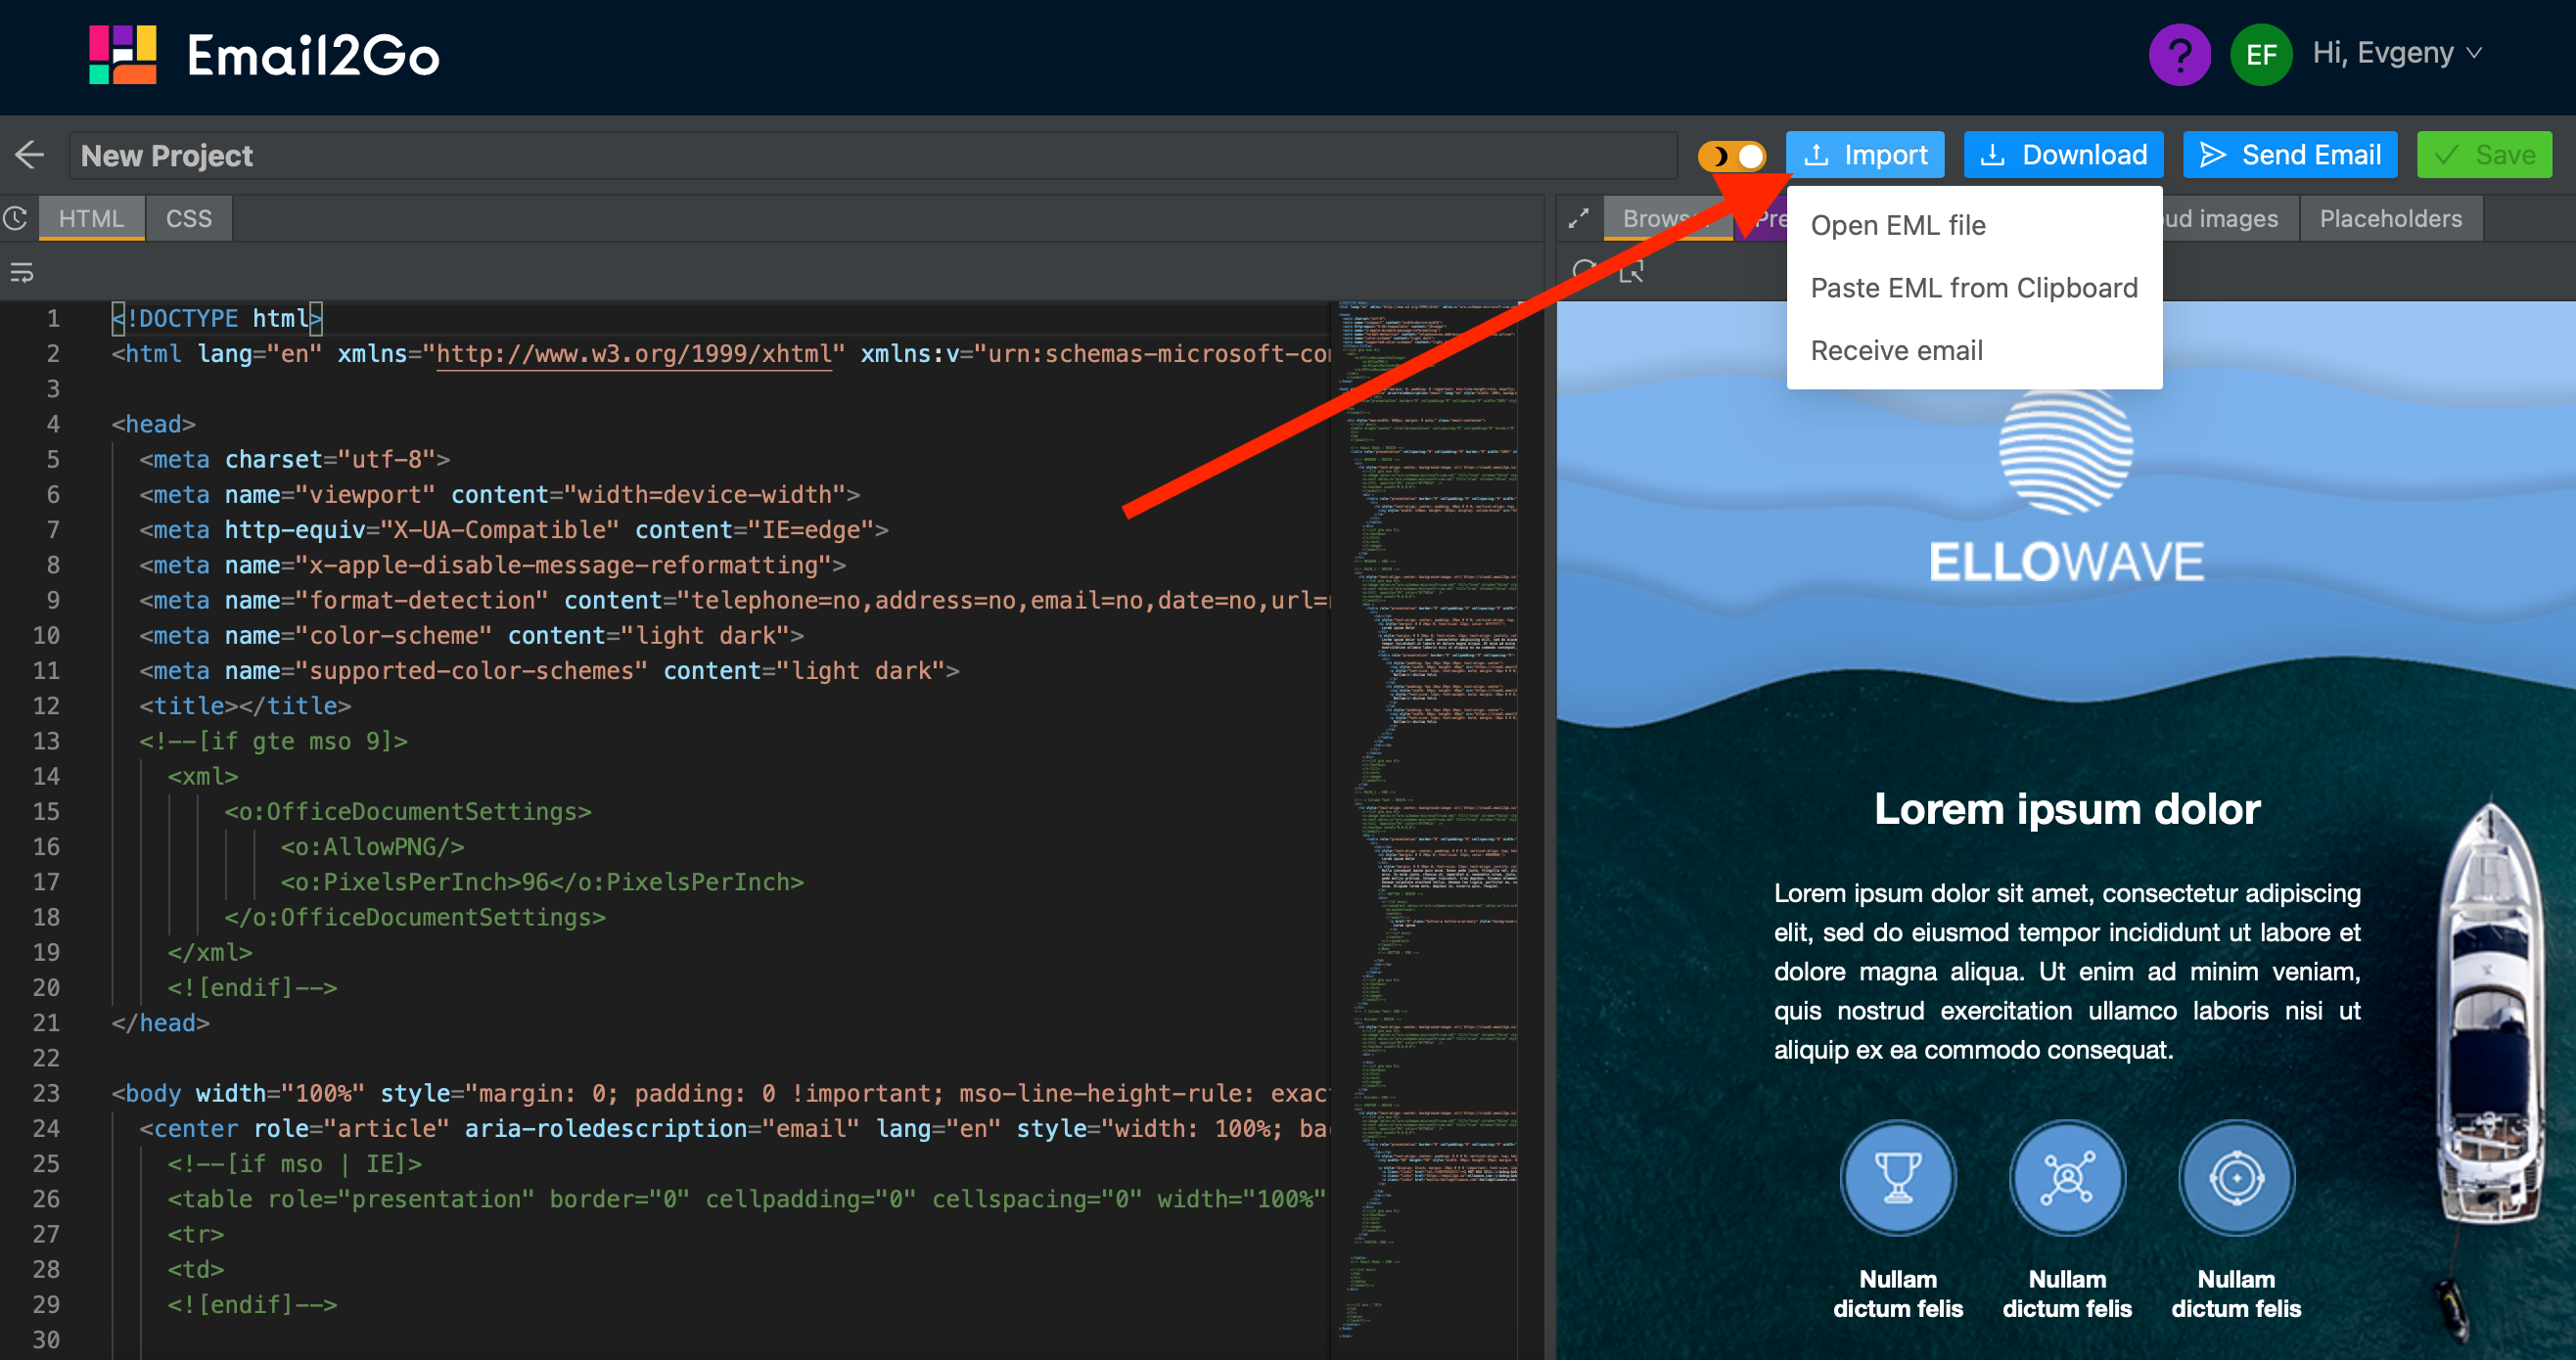Click the Placeholders toolbar option
This screenshot has height=1360, width=2576.
tap(2392, 216)
